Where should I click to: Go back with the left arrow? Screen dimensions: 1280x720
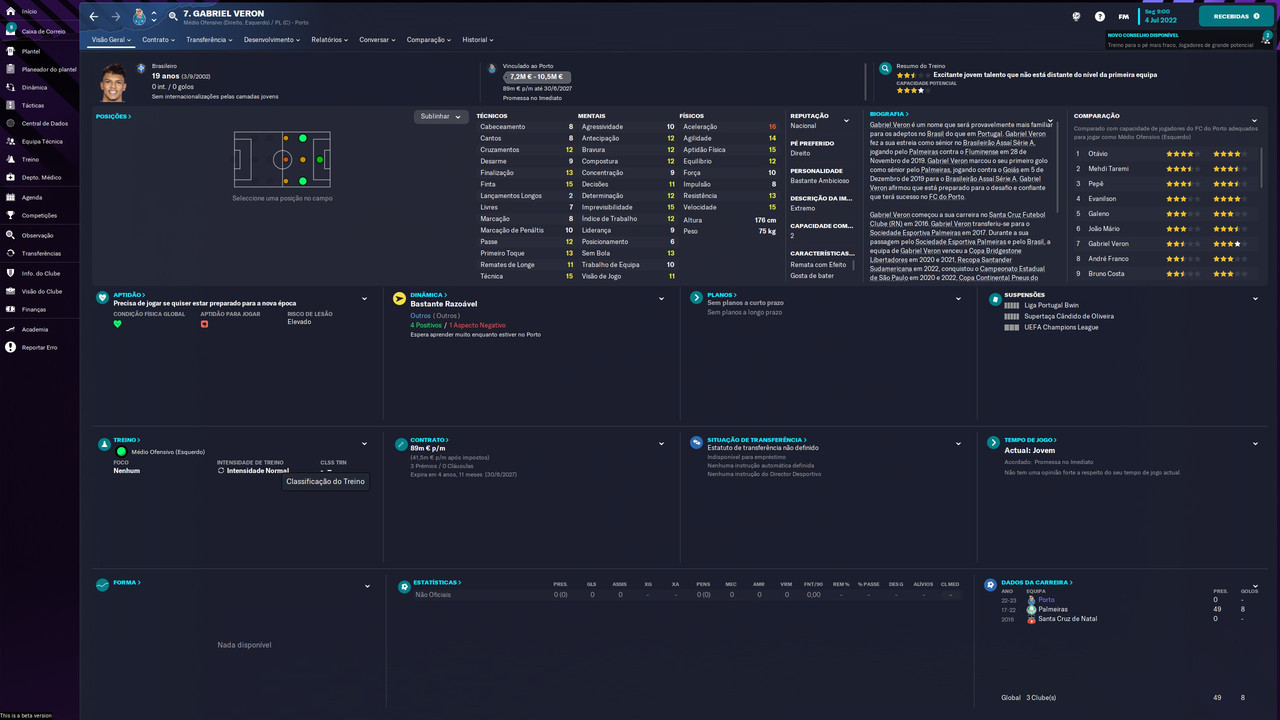(x=94, y=16)
